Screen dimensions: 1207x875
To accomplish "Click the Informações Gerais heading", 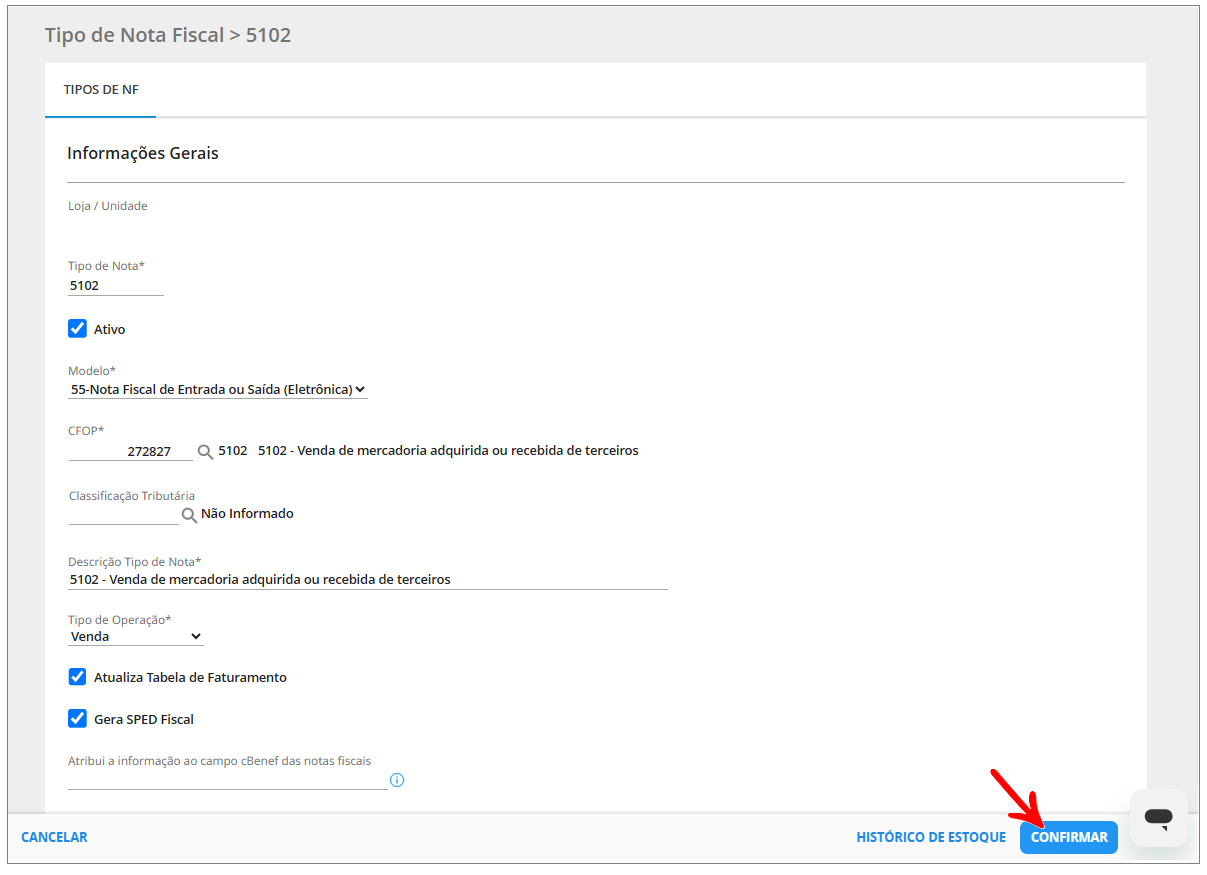I will [x=143, y=153].
